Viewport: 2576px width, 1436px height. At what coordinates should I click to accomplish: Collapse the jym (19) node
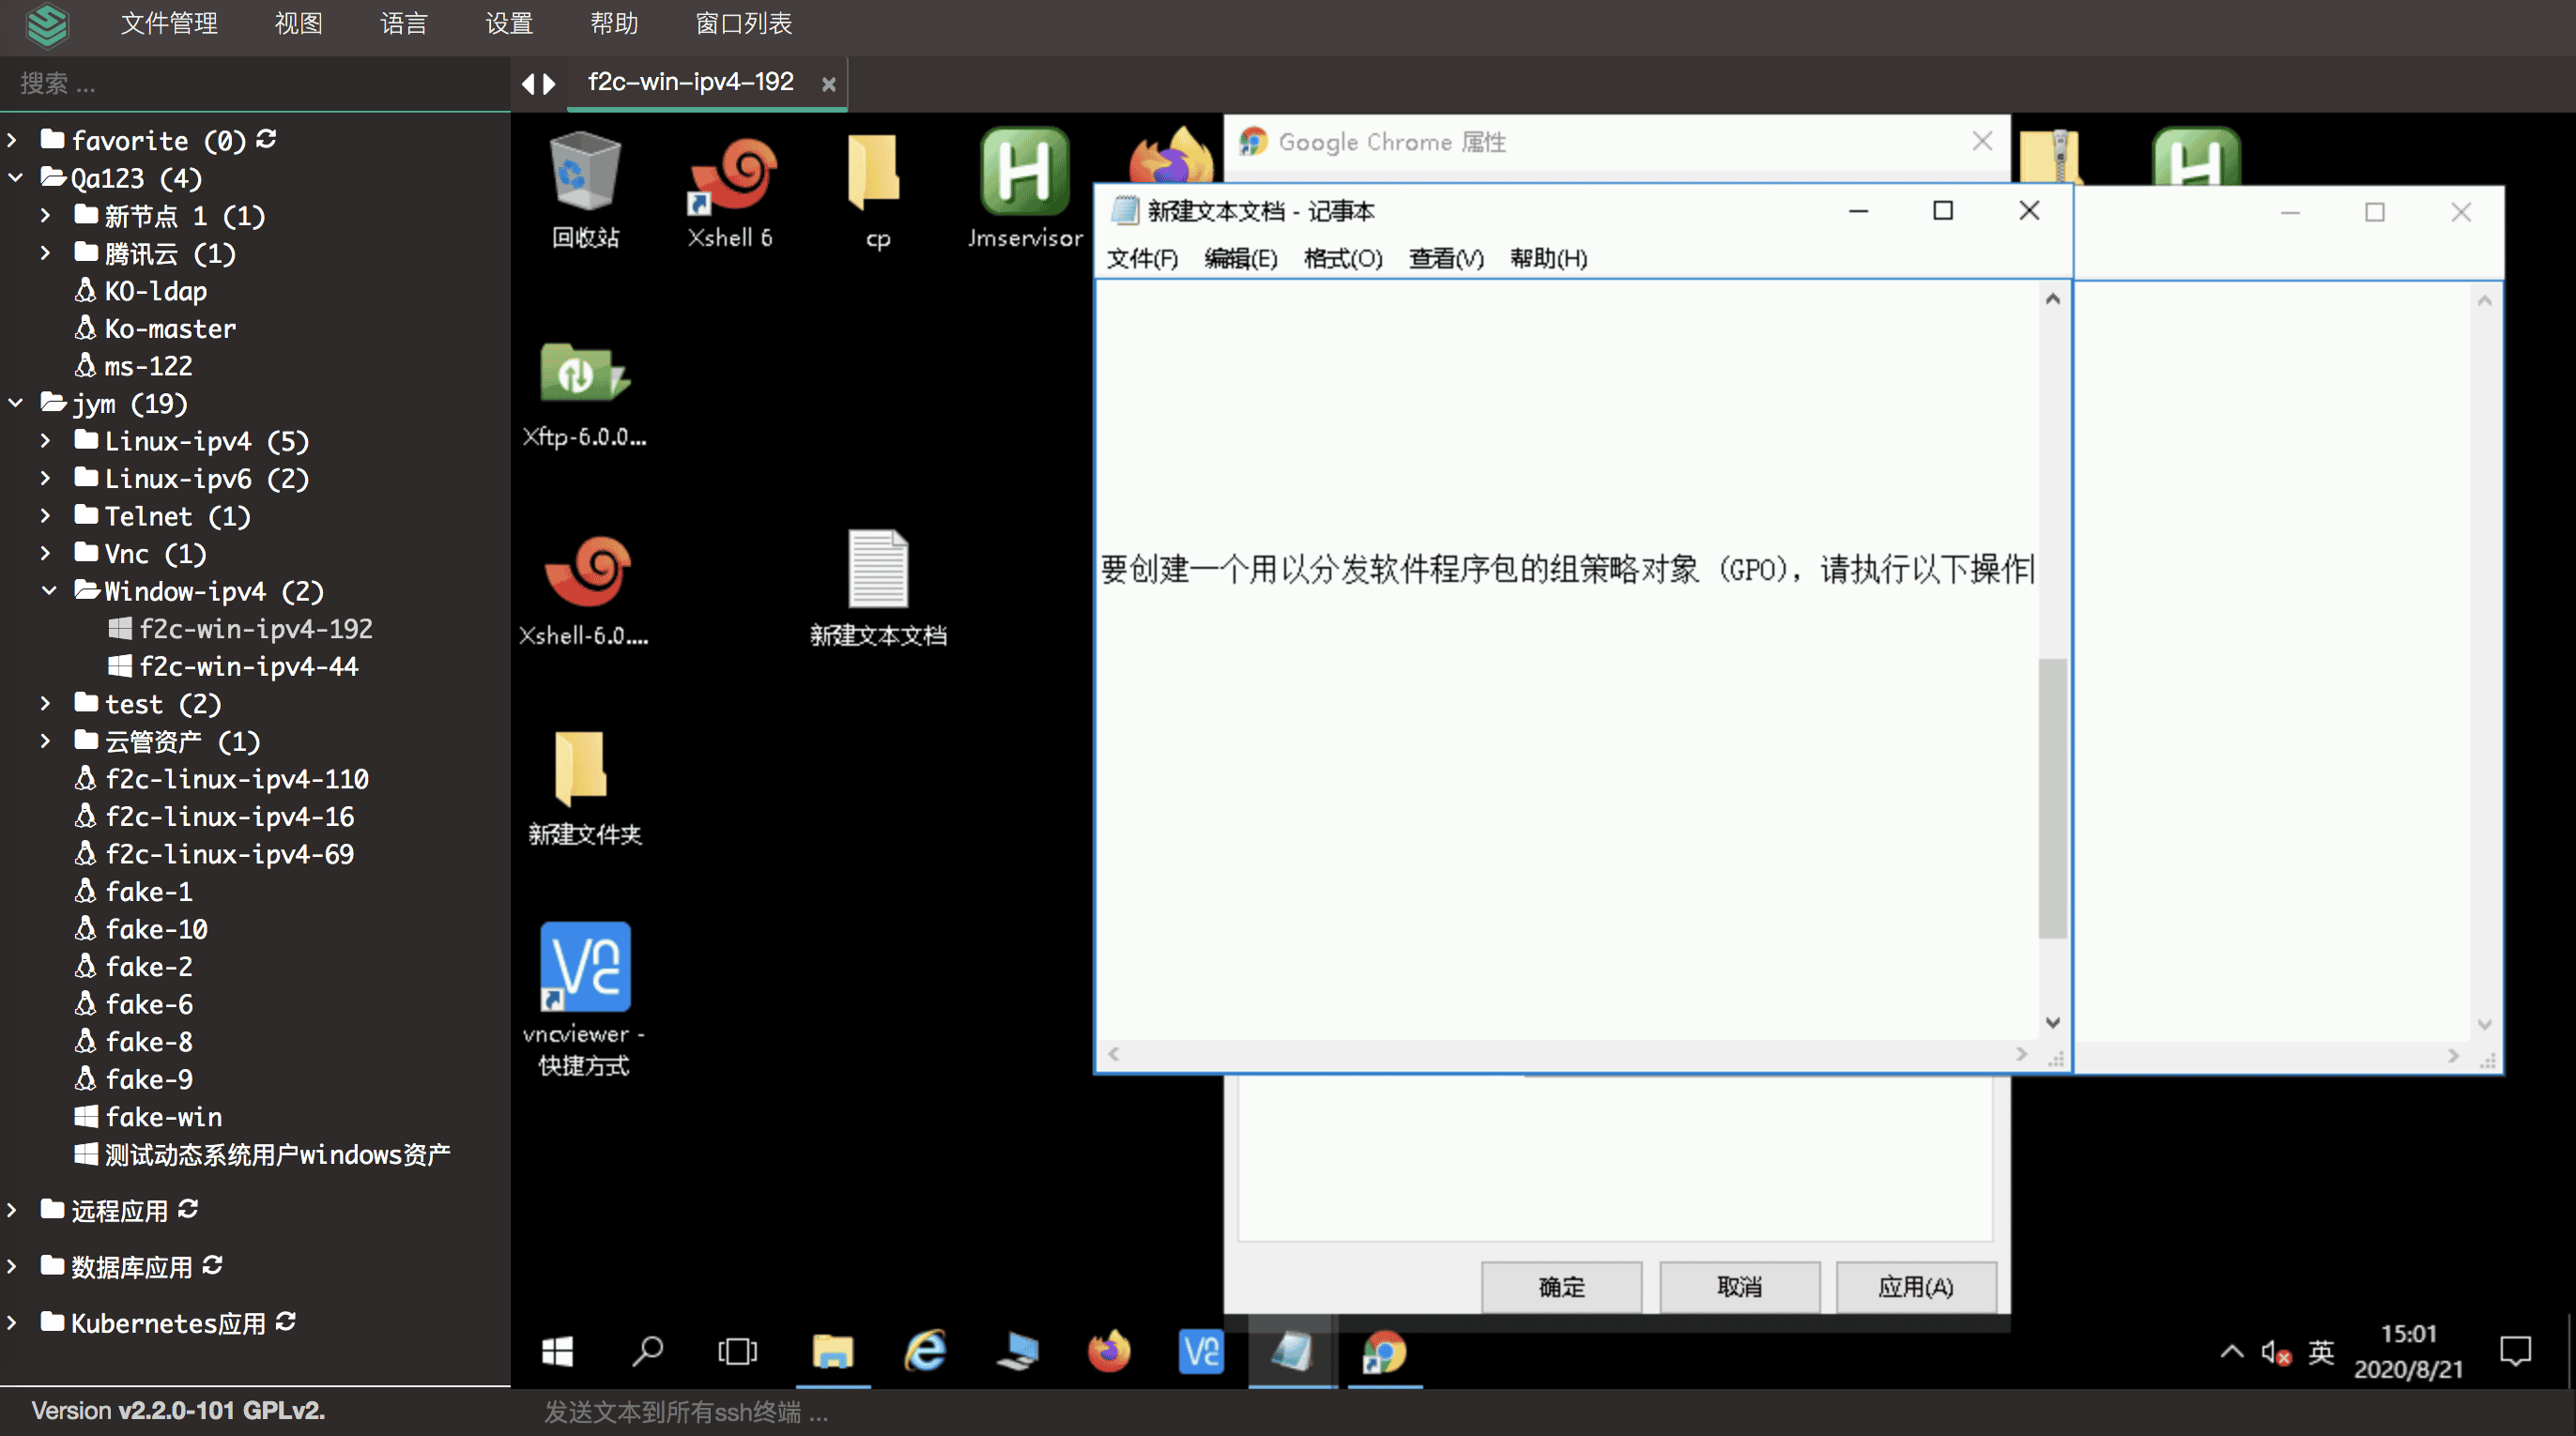point(15,403)
